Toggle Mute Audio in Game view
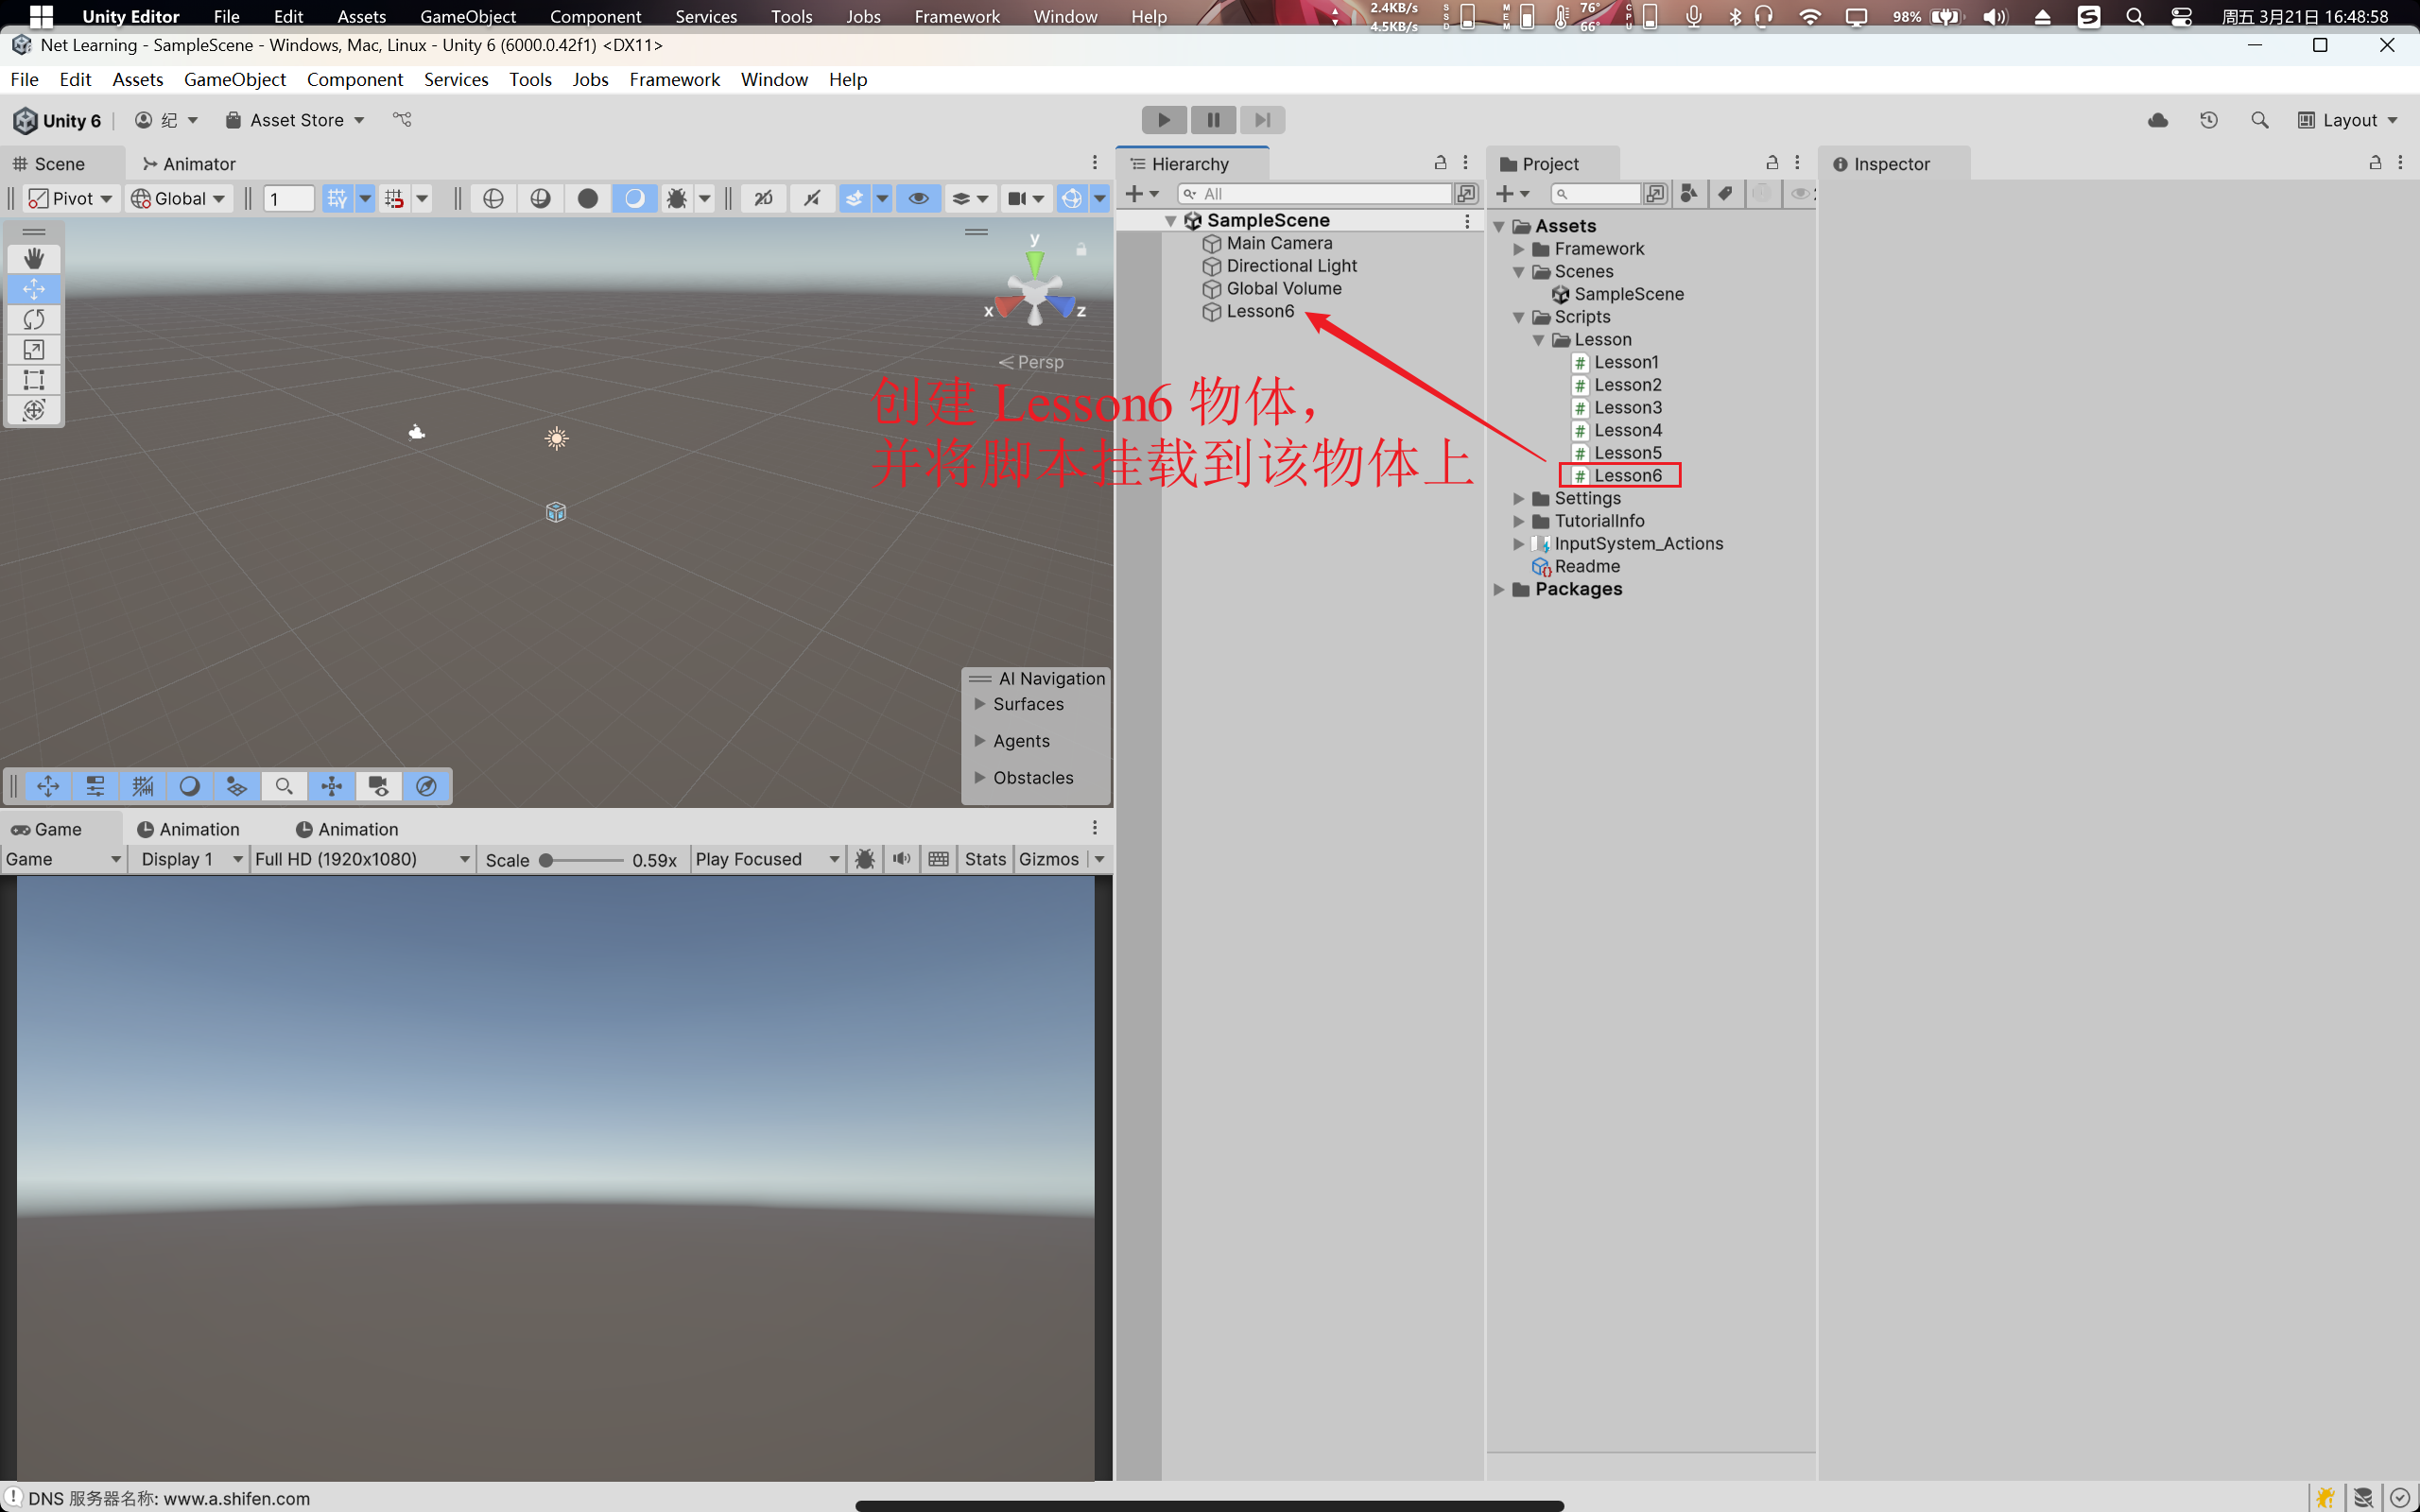Viewport: 2420px width, 1512px height. 901,859
